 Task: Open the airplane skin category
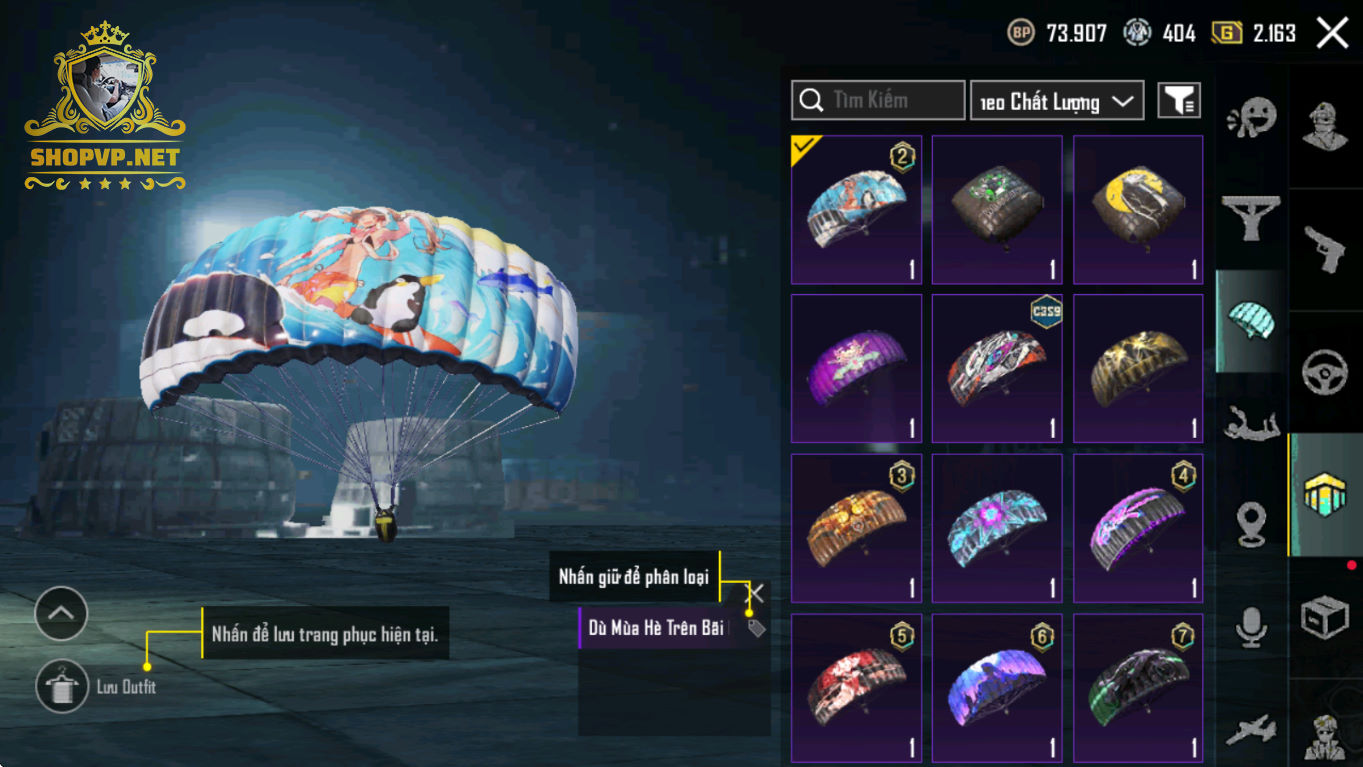1251,729
